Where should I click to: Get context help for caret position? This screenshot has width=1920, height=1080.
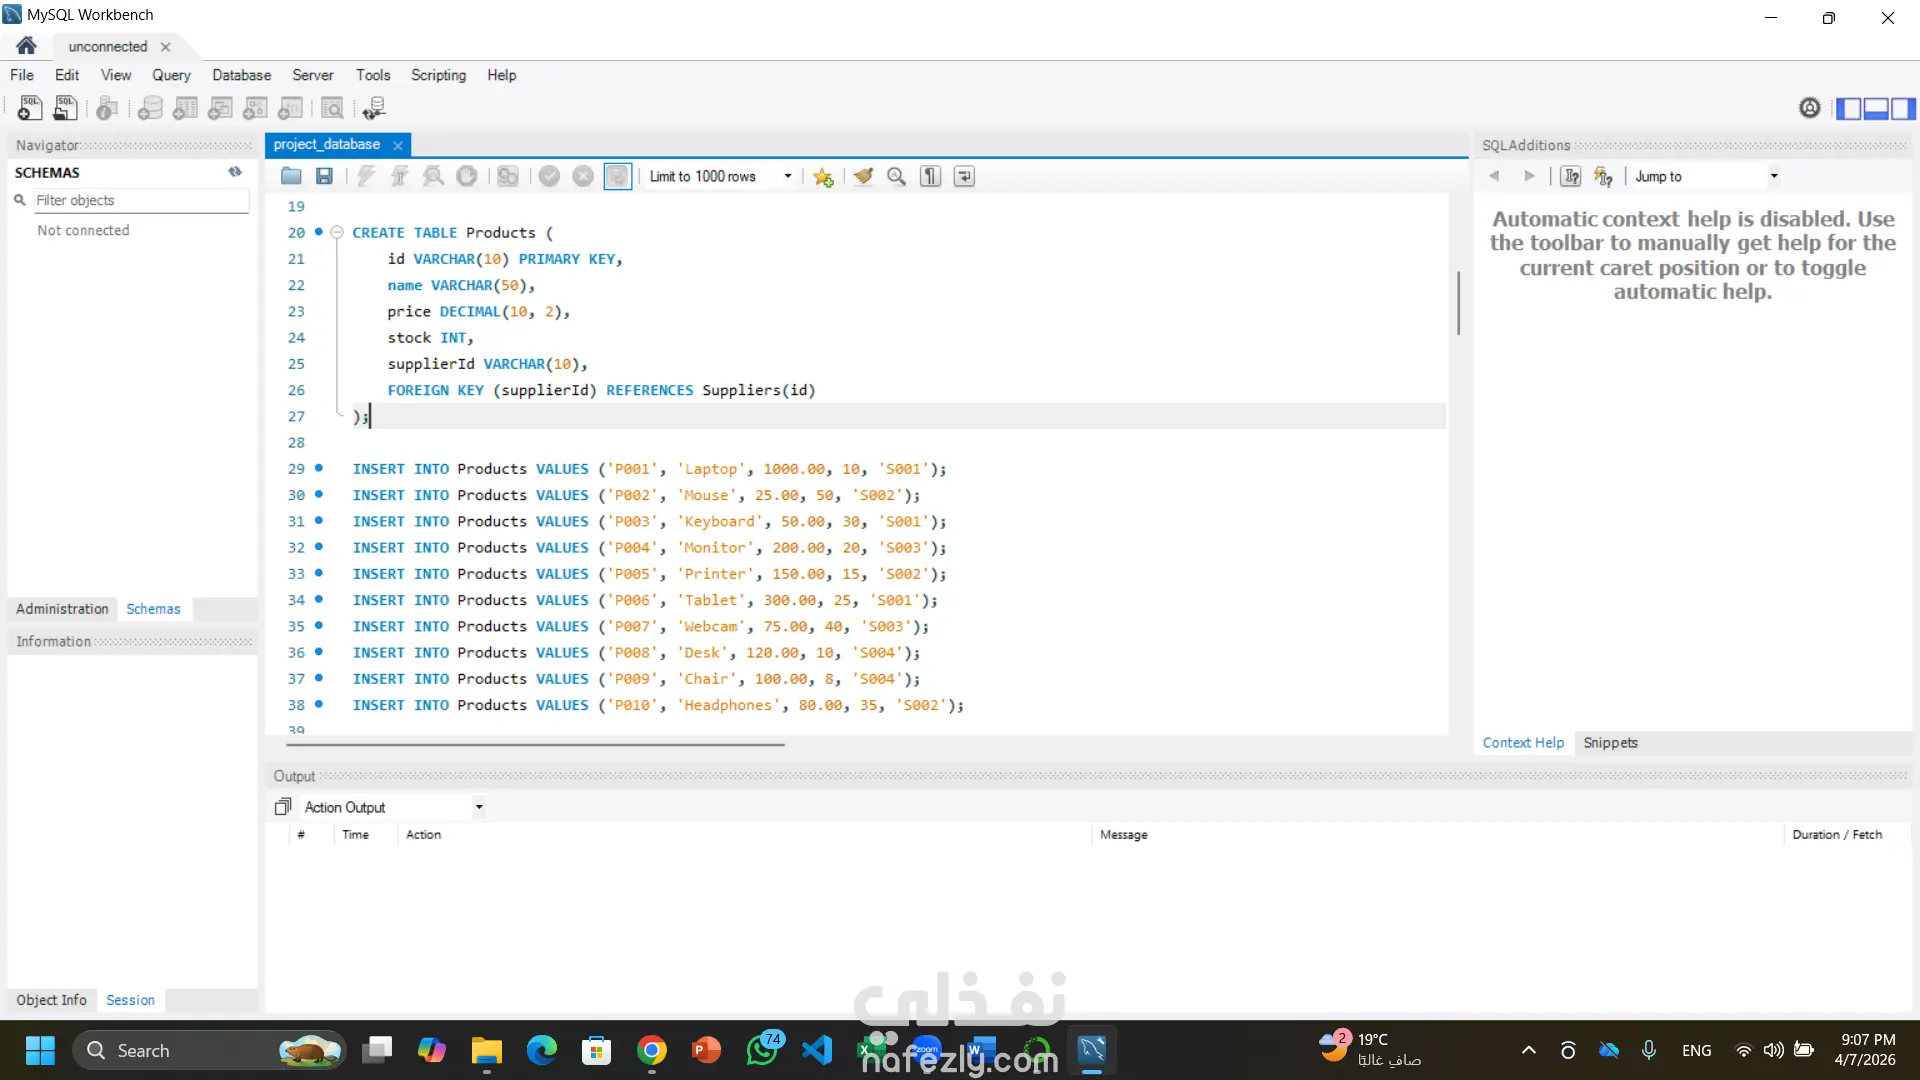pos(1571,177)
